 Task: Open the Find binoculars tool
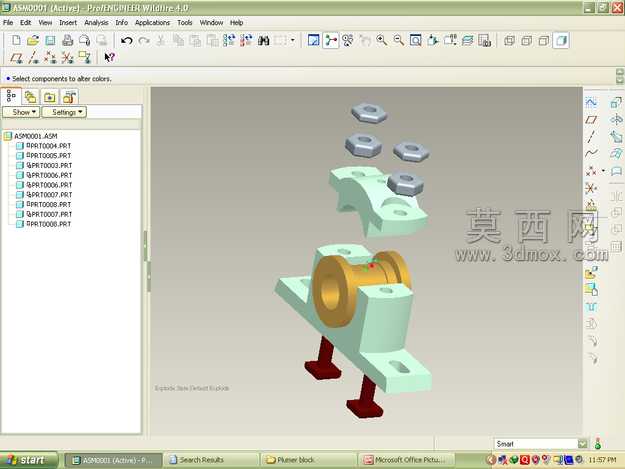click(x=263, y=41)
